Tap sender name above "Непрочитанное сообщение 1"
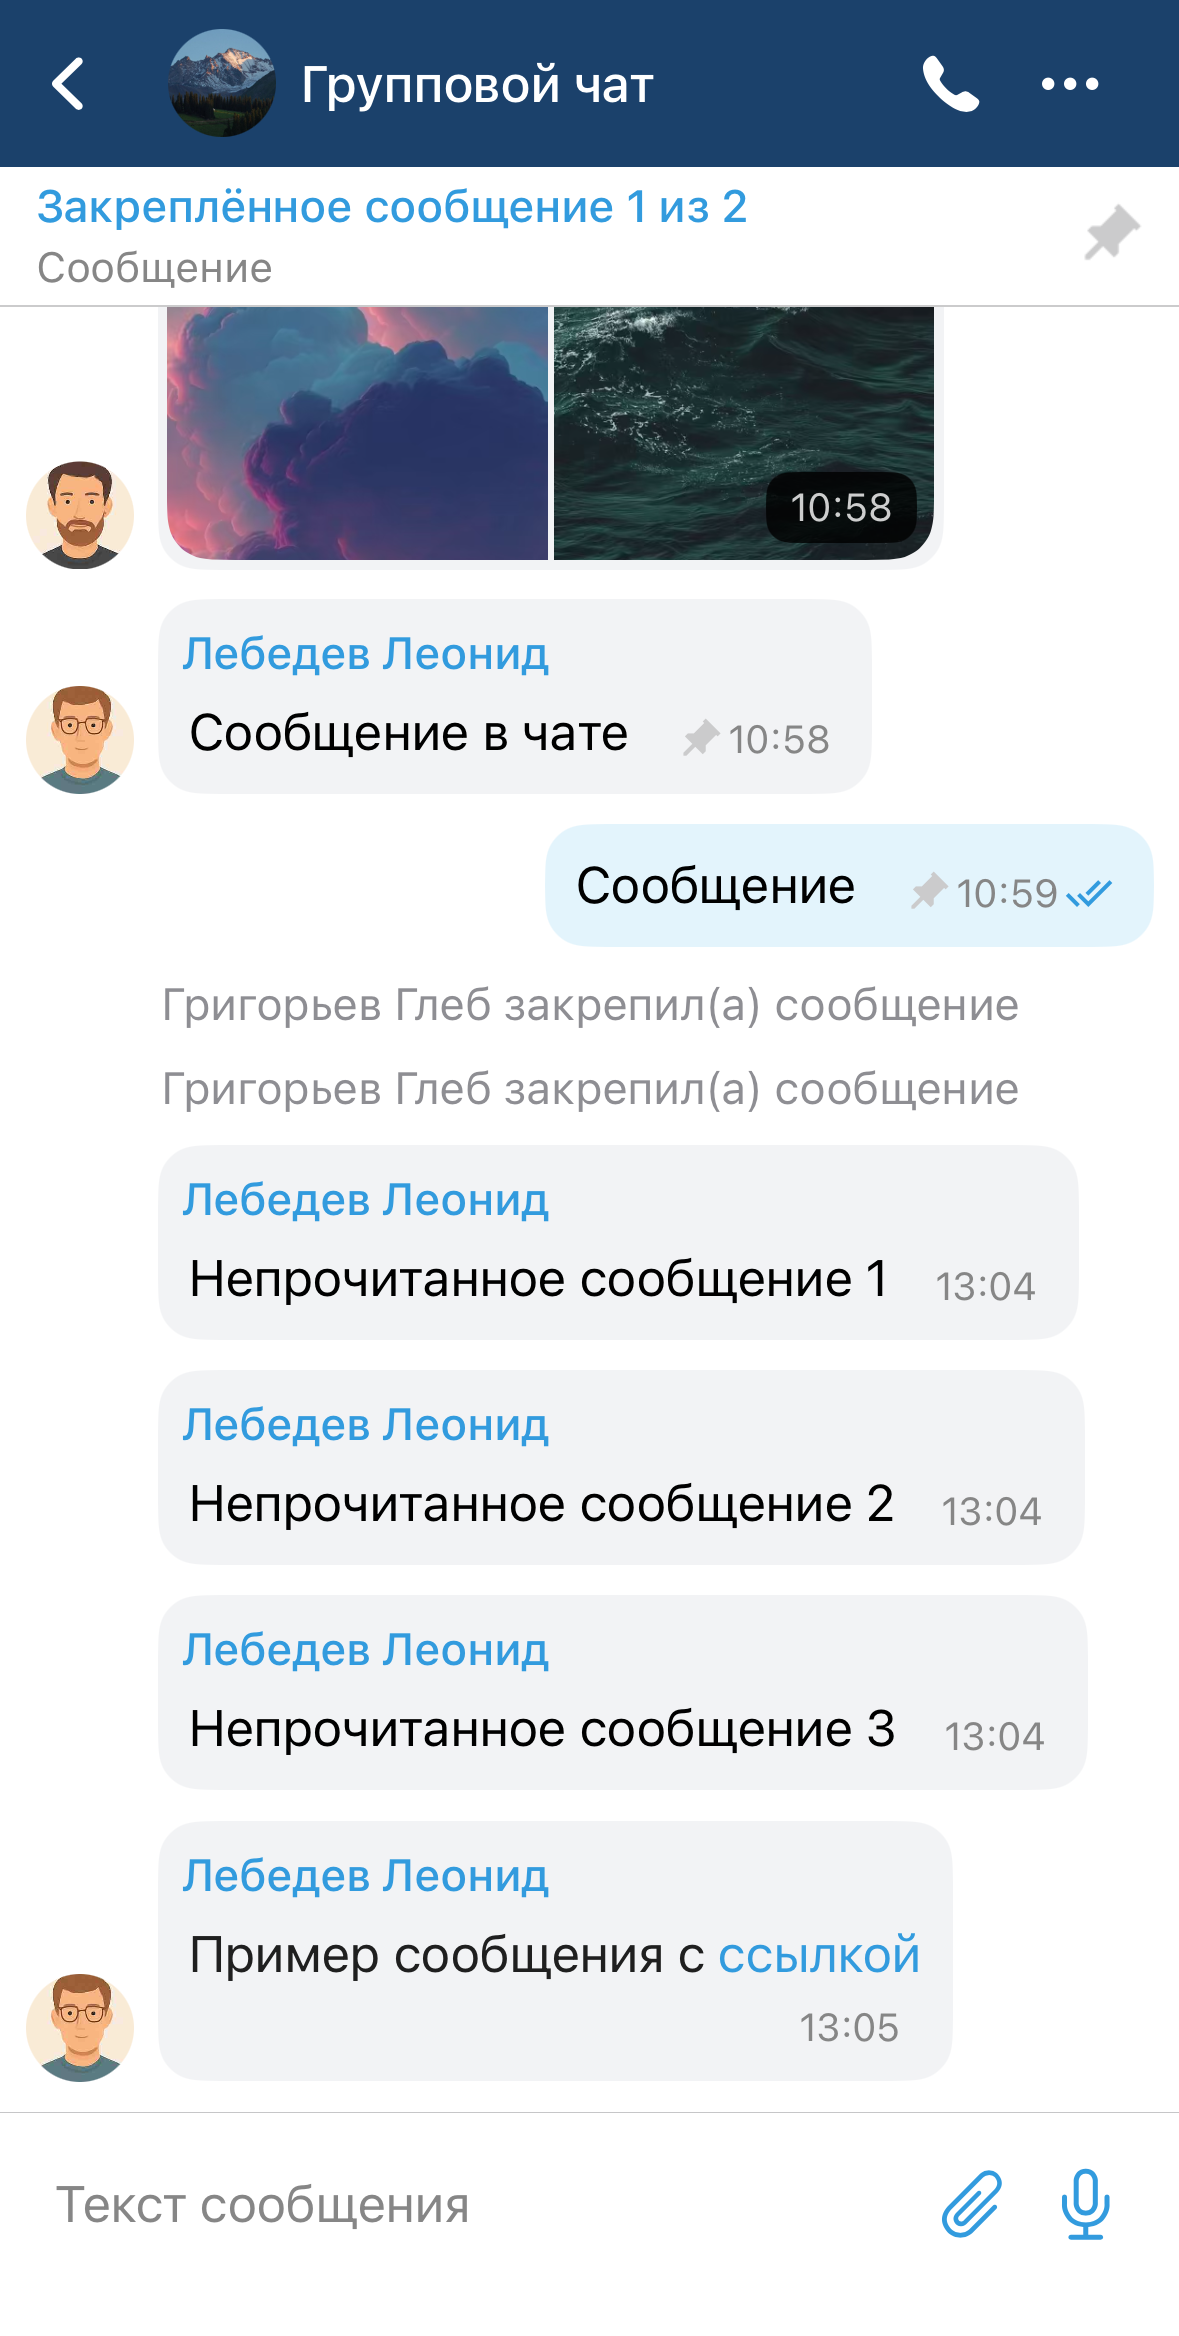Screen dimensions: 1179x2336 pos(365,1199)
